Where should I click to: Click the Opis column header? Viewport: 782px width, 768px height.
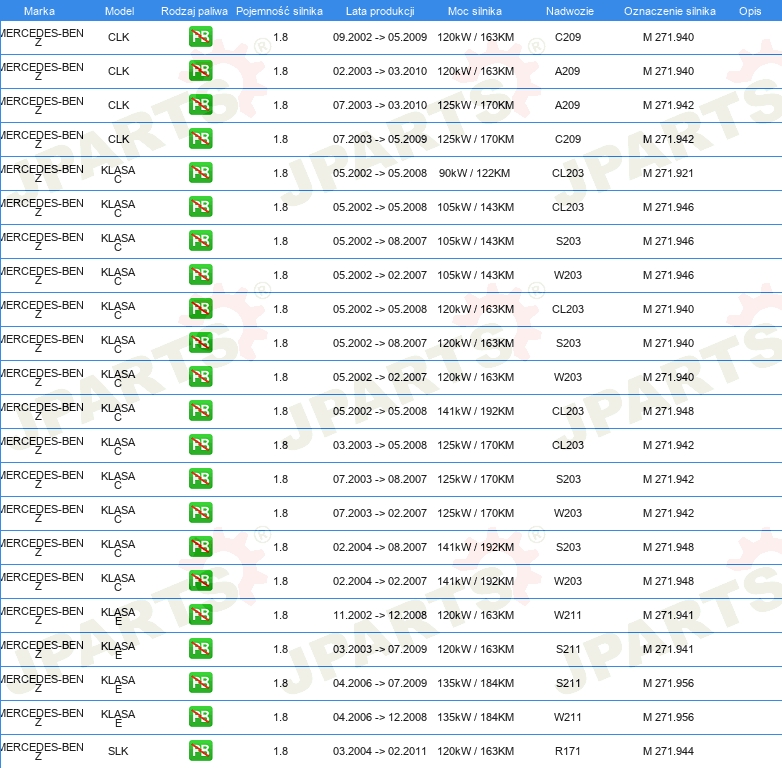[749, 11]
